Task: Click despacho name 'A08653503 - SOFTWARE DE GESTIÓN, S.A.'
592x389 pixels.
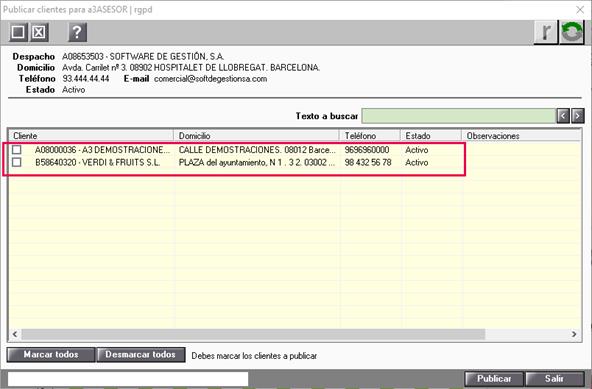Action: pos(143,57)
